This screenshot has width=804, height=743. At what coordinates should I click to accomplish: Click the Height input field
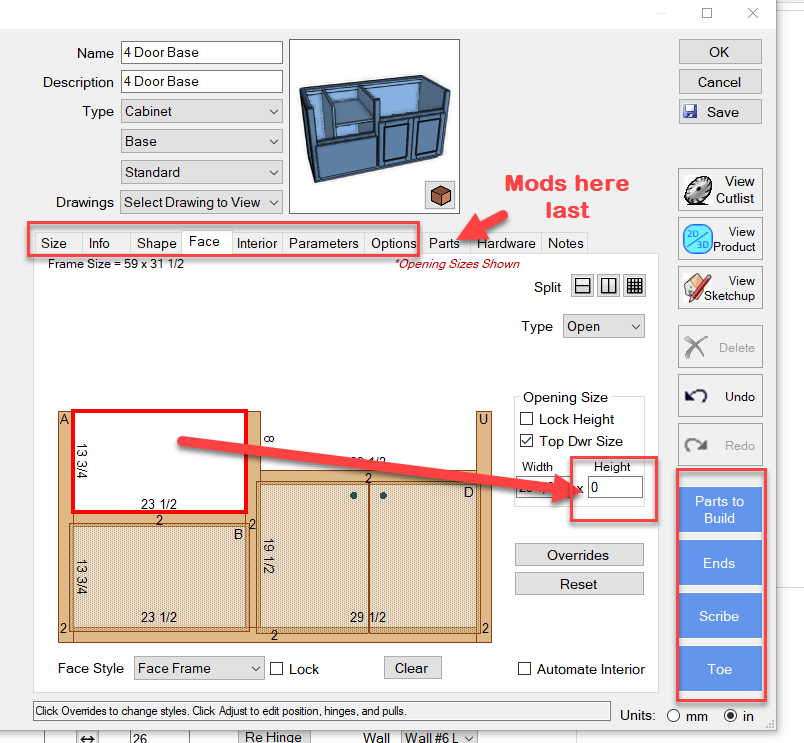click(615, 487)
